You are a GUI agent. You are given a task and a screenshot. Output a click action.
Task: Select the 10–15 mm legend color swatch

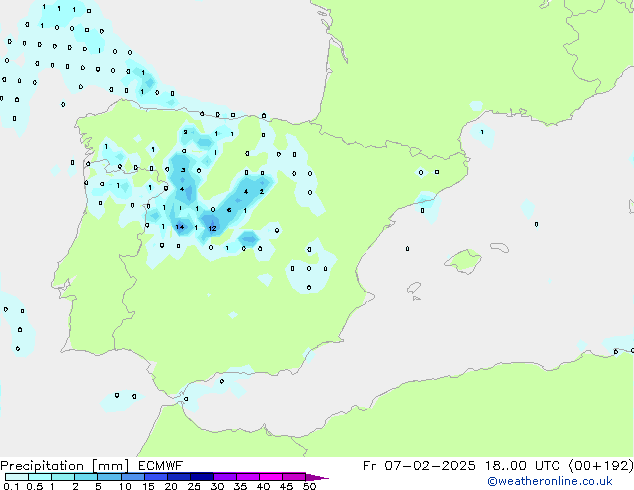click(x=132, y=477)
